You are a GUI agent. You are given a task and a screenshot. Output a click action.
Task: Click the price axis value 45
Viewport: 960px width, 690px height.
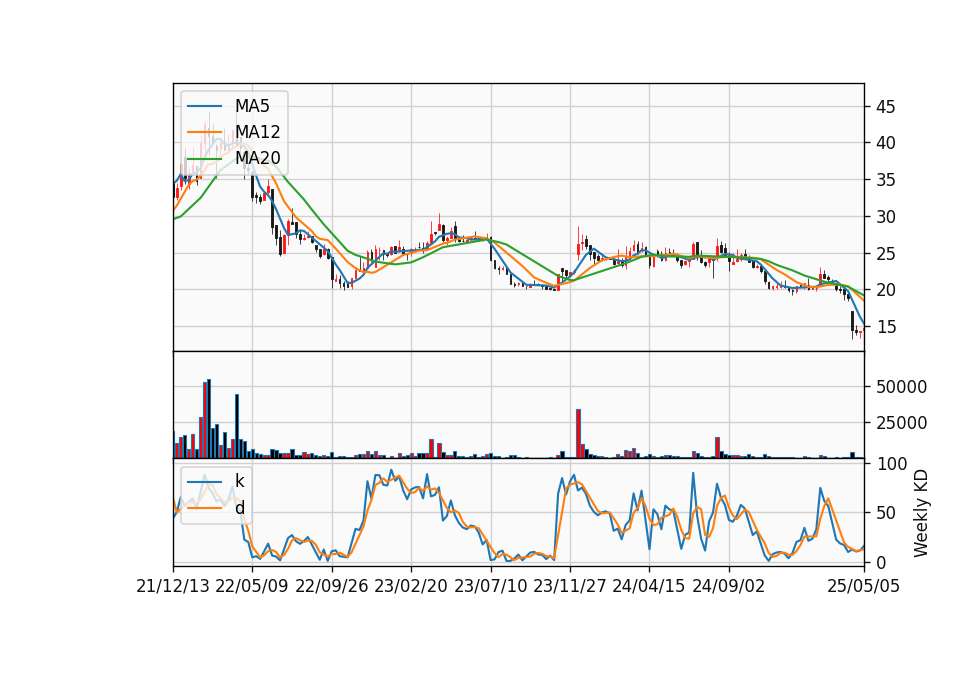pyautogui.click(x=886, y=107)
